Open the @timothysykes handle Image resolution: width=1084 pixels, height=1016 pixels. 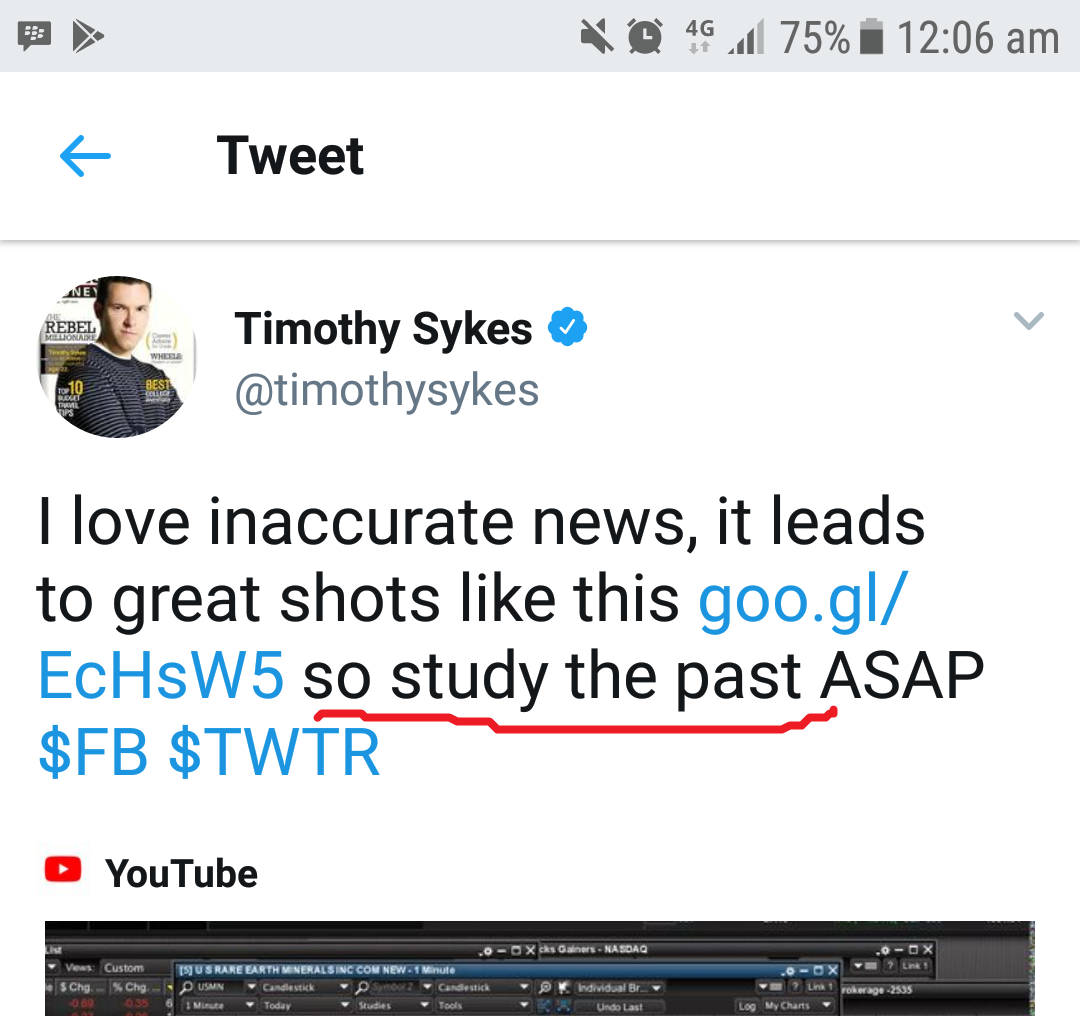[x=386, y=390]
